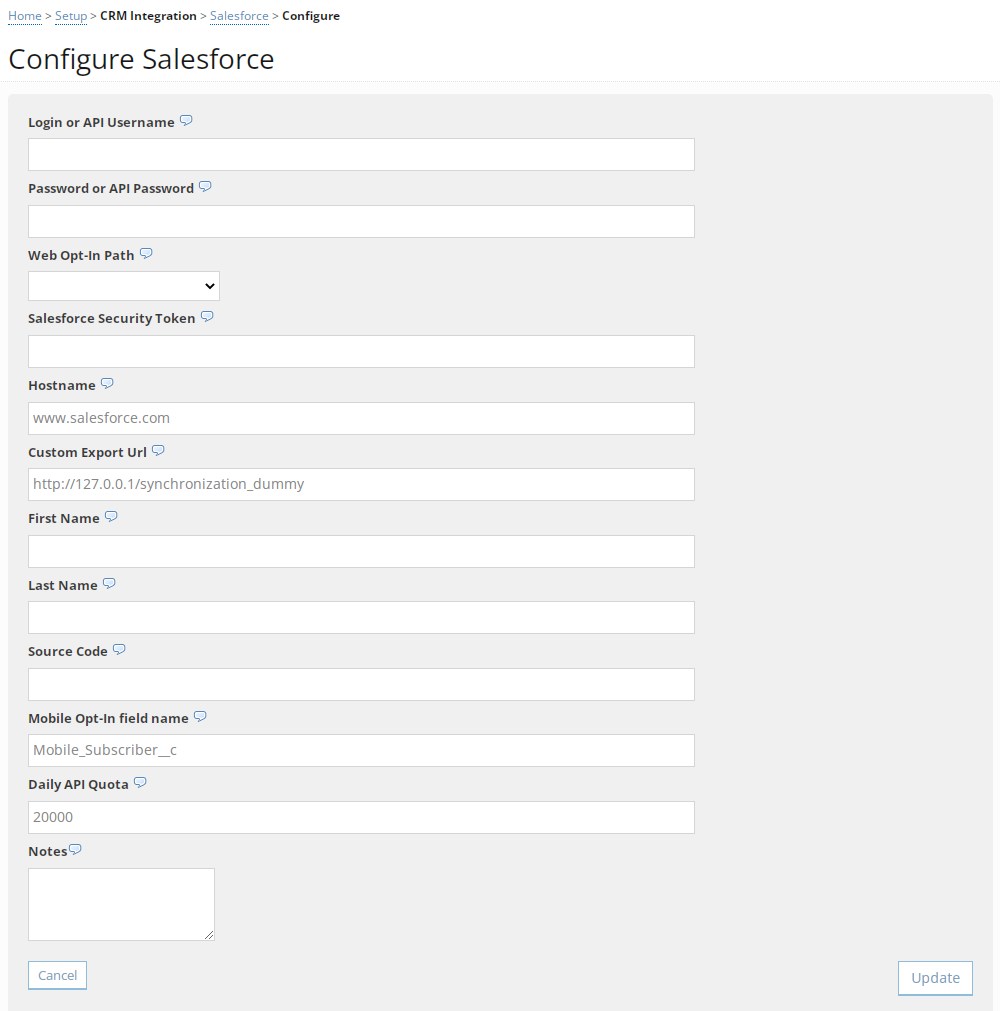Click the Salesforce Security Token help icon

207,316
